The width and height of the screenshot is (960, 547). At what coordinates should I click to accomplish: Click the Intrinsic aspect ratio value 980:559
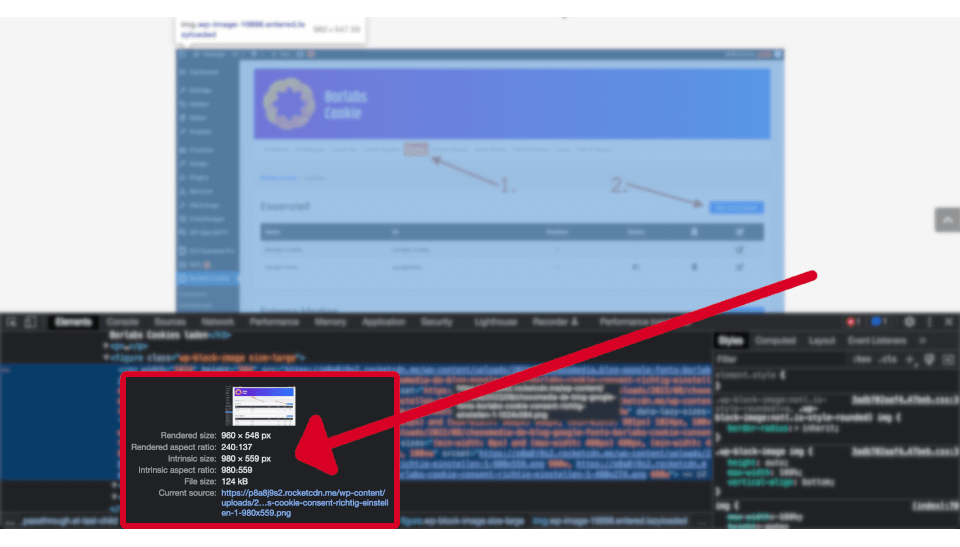[x=237, y=470]
